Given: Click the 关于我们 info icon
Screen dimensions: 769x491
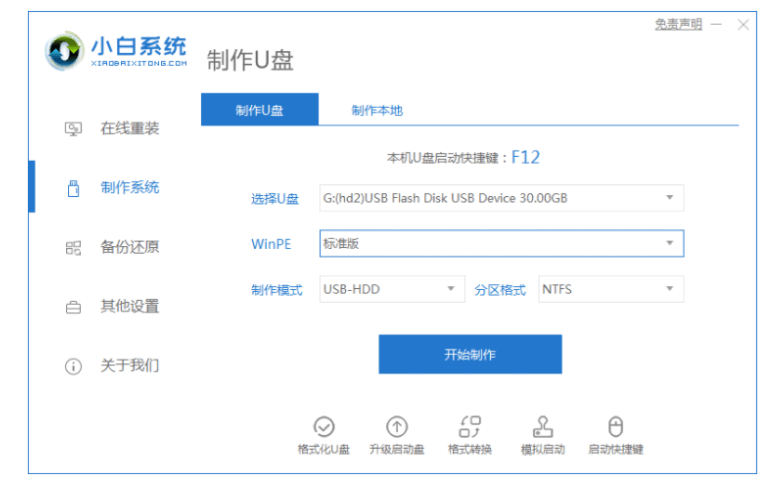Looking at the screenshot, I should click(73, 366).
